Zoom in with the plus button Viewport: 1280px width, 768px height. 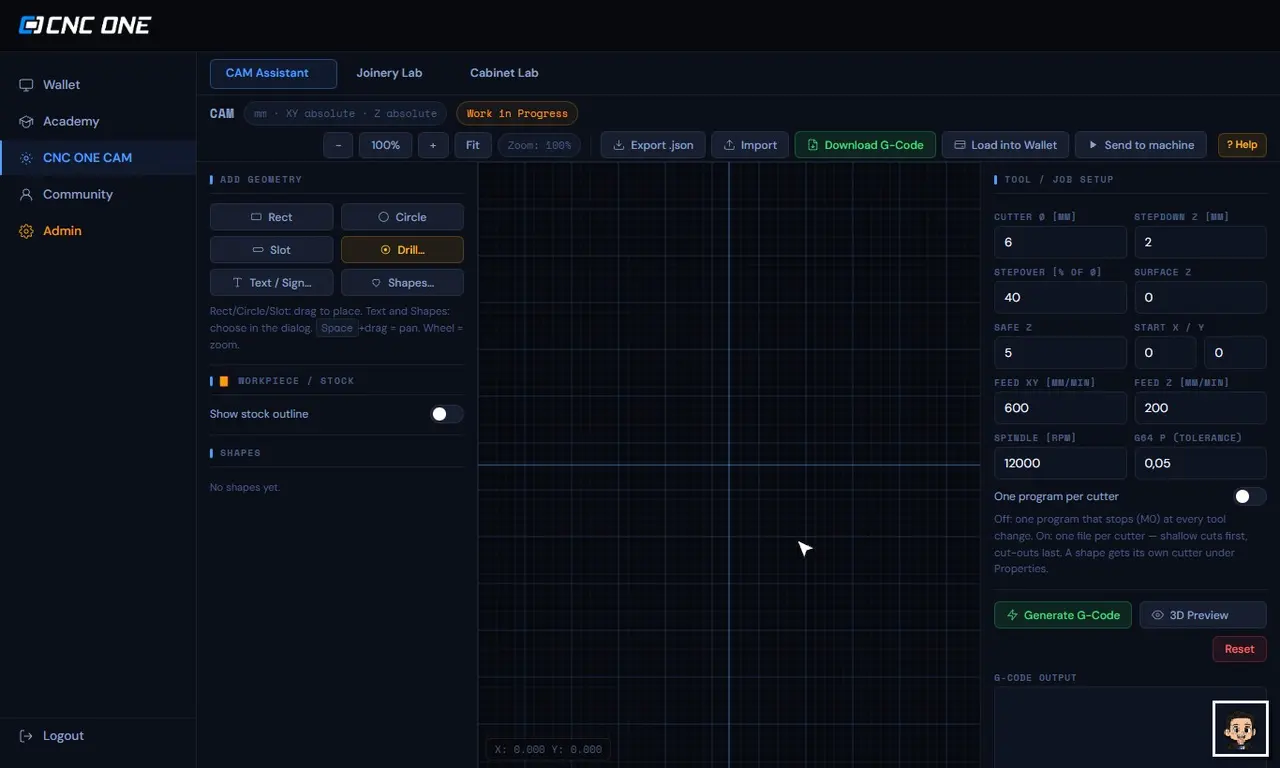[x=433, y=145]
